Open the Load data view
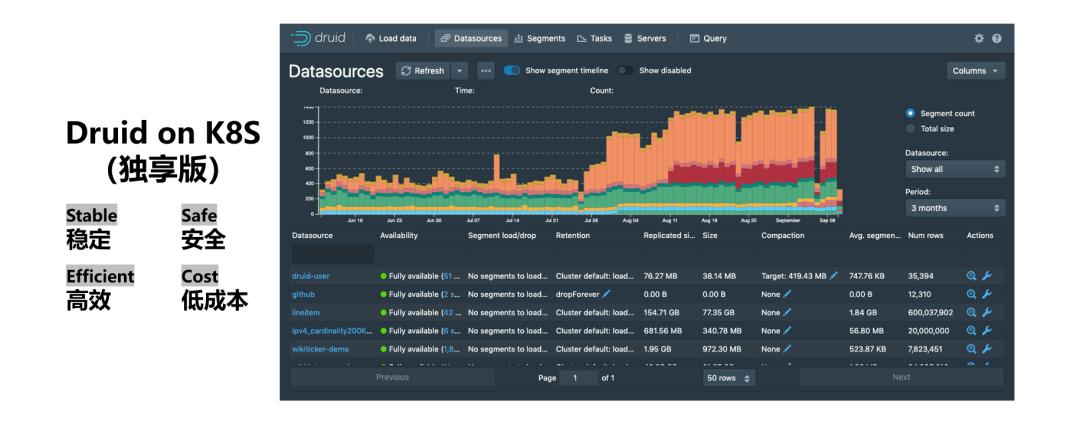The image size is (1080, 423). coord(391,39)
